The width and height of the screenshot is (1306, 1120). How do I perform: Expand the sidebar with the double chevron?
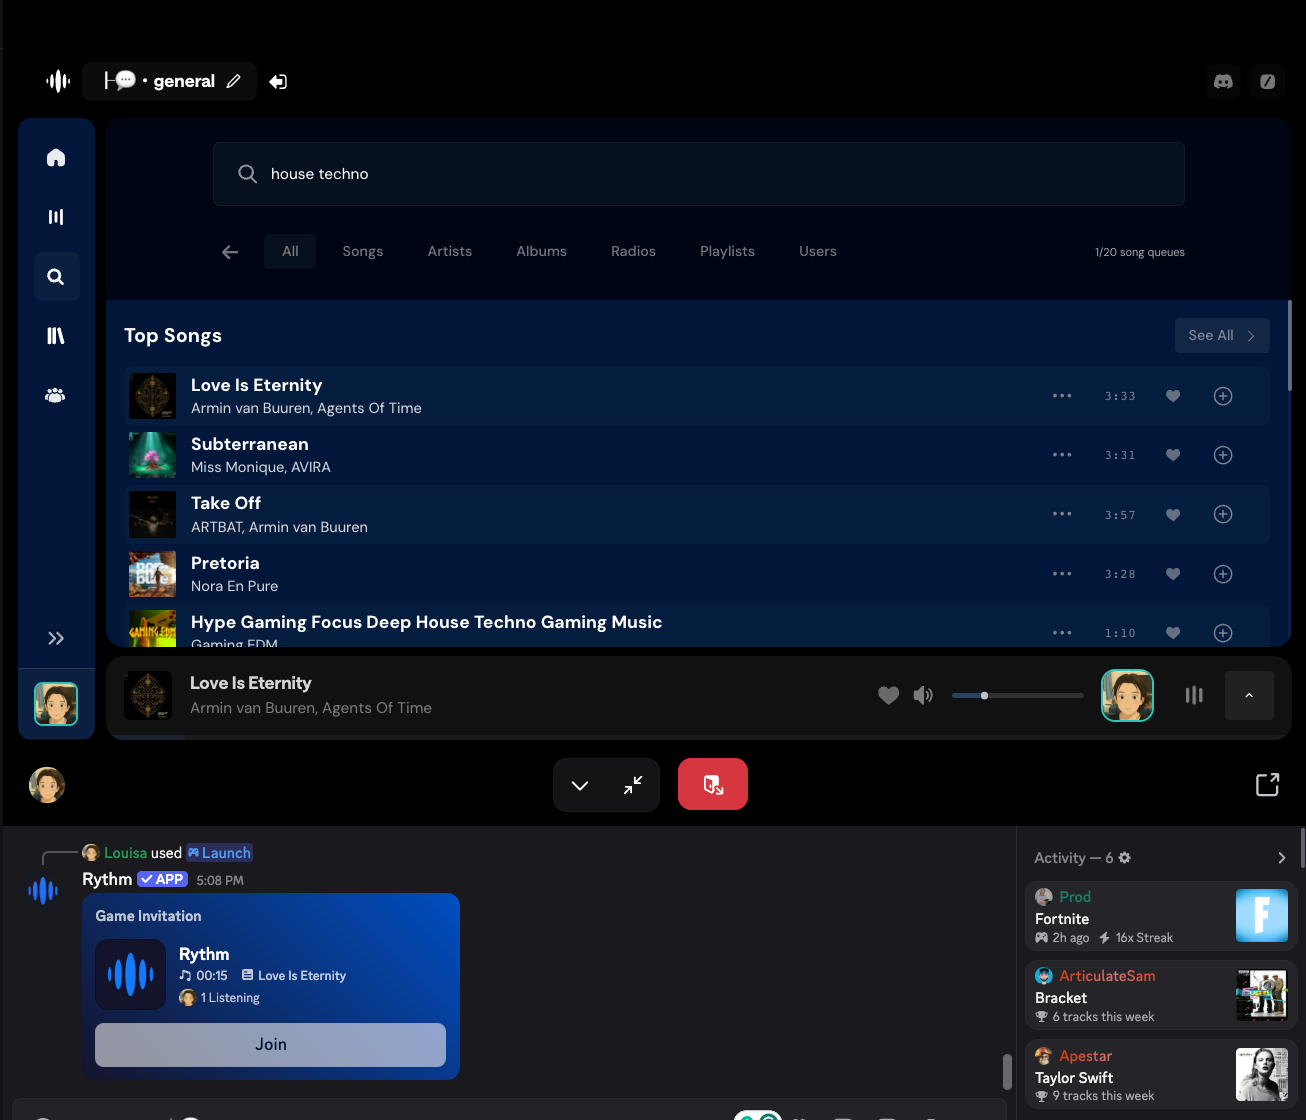[56, 638]
